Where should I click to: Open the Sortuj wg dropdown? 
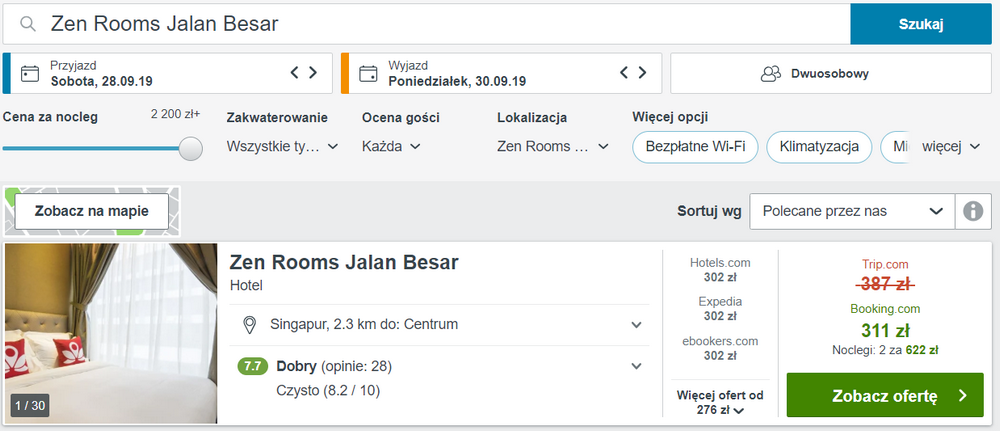pos(851,211)
